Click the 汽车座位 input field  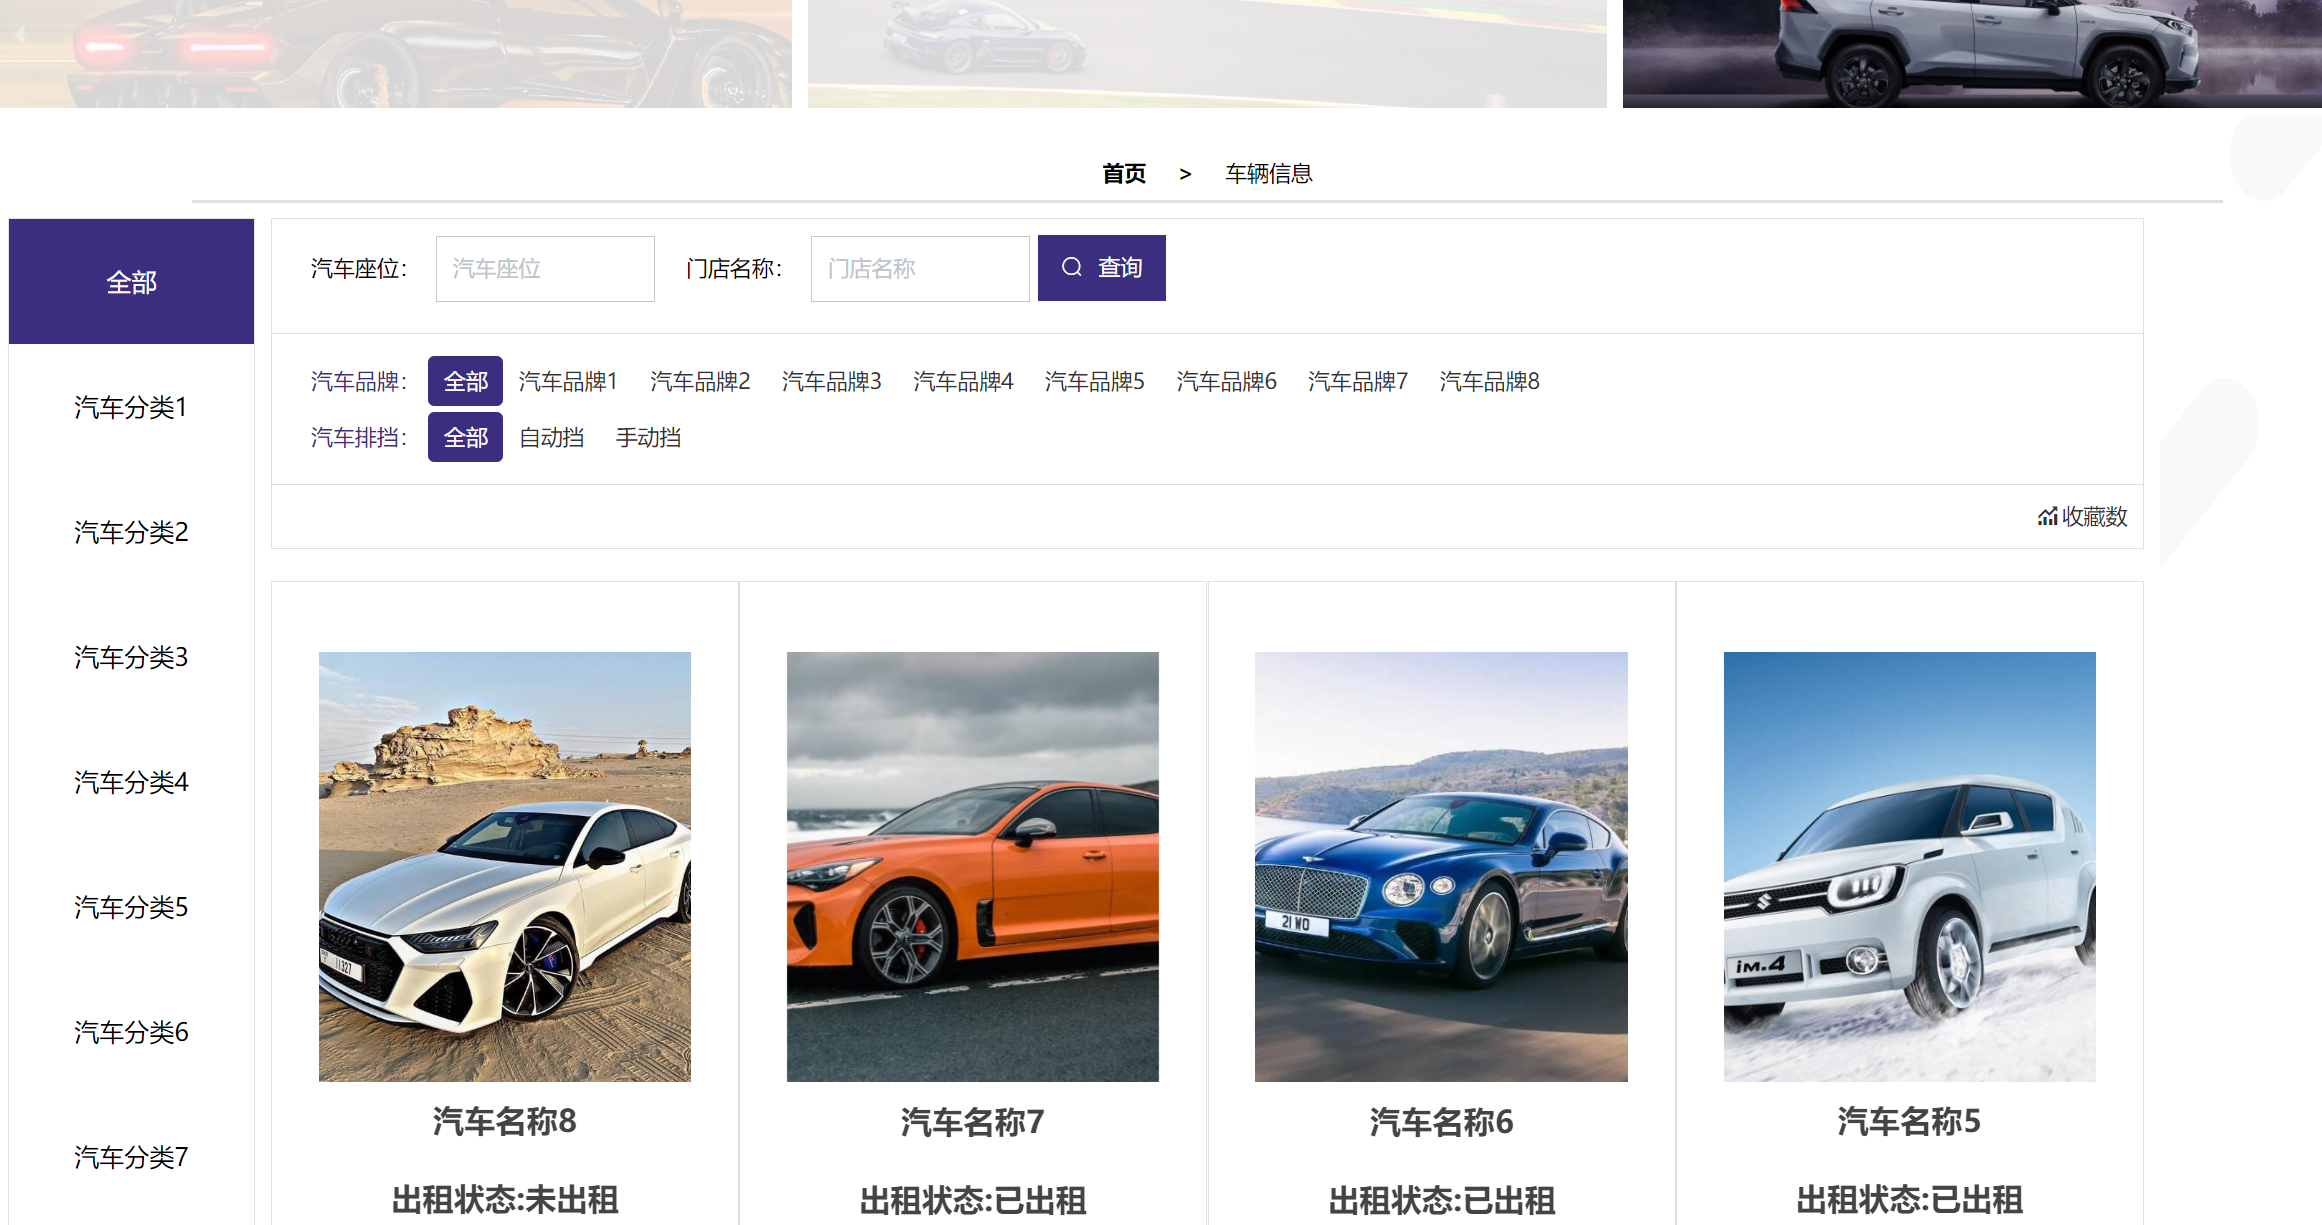click(x=545, y=269)
